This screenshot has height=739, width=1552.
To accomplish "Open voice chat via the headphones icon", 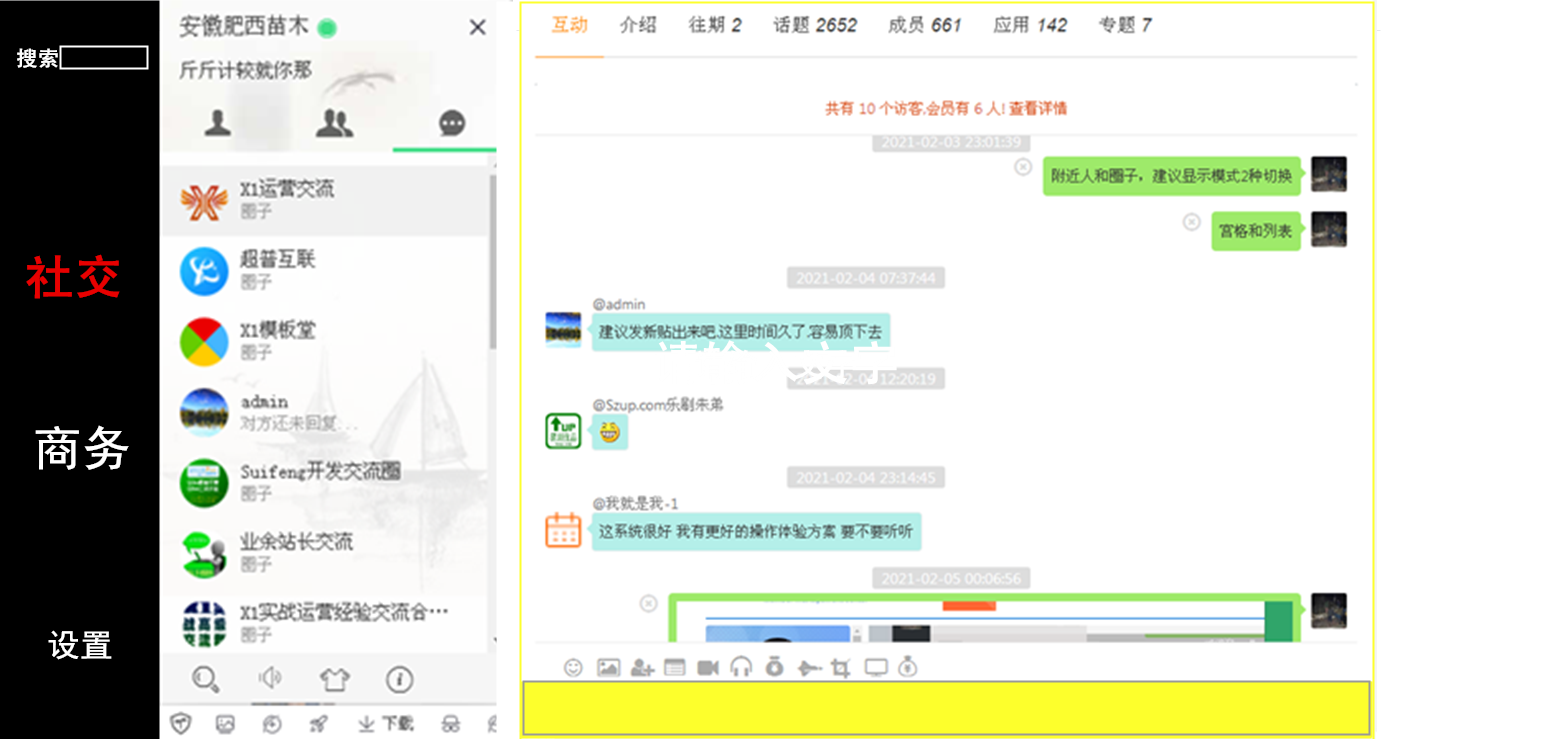I will click(x=742, y=667).
